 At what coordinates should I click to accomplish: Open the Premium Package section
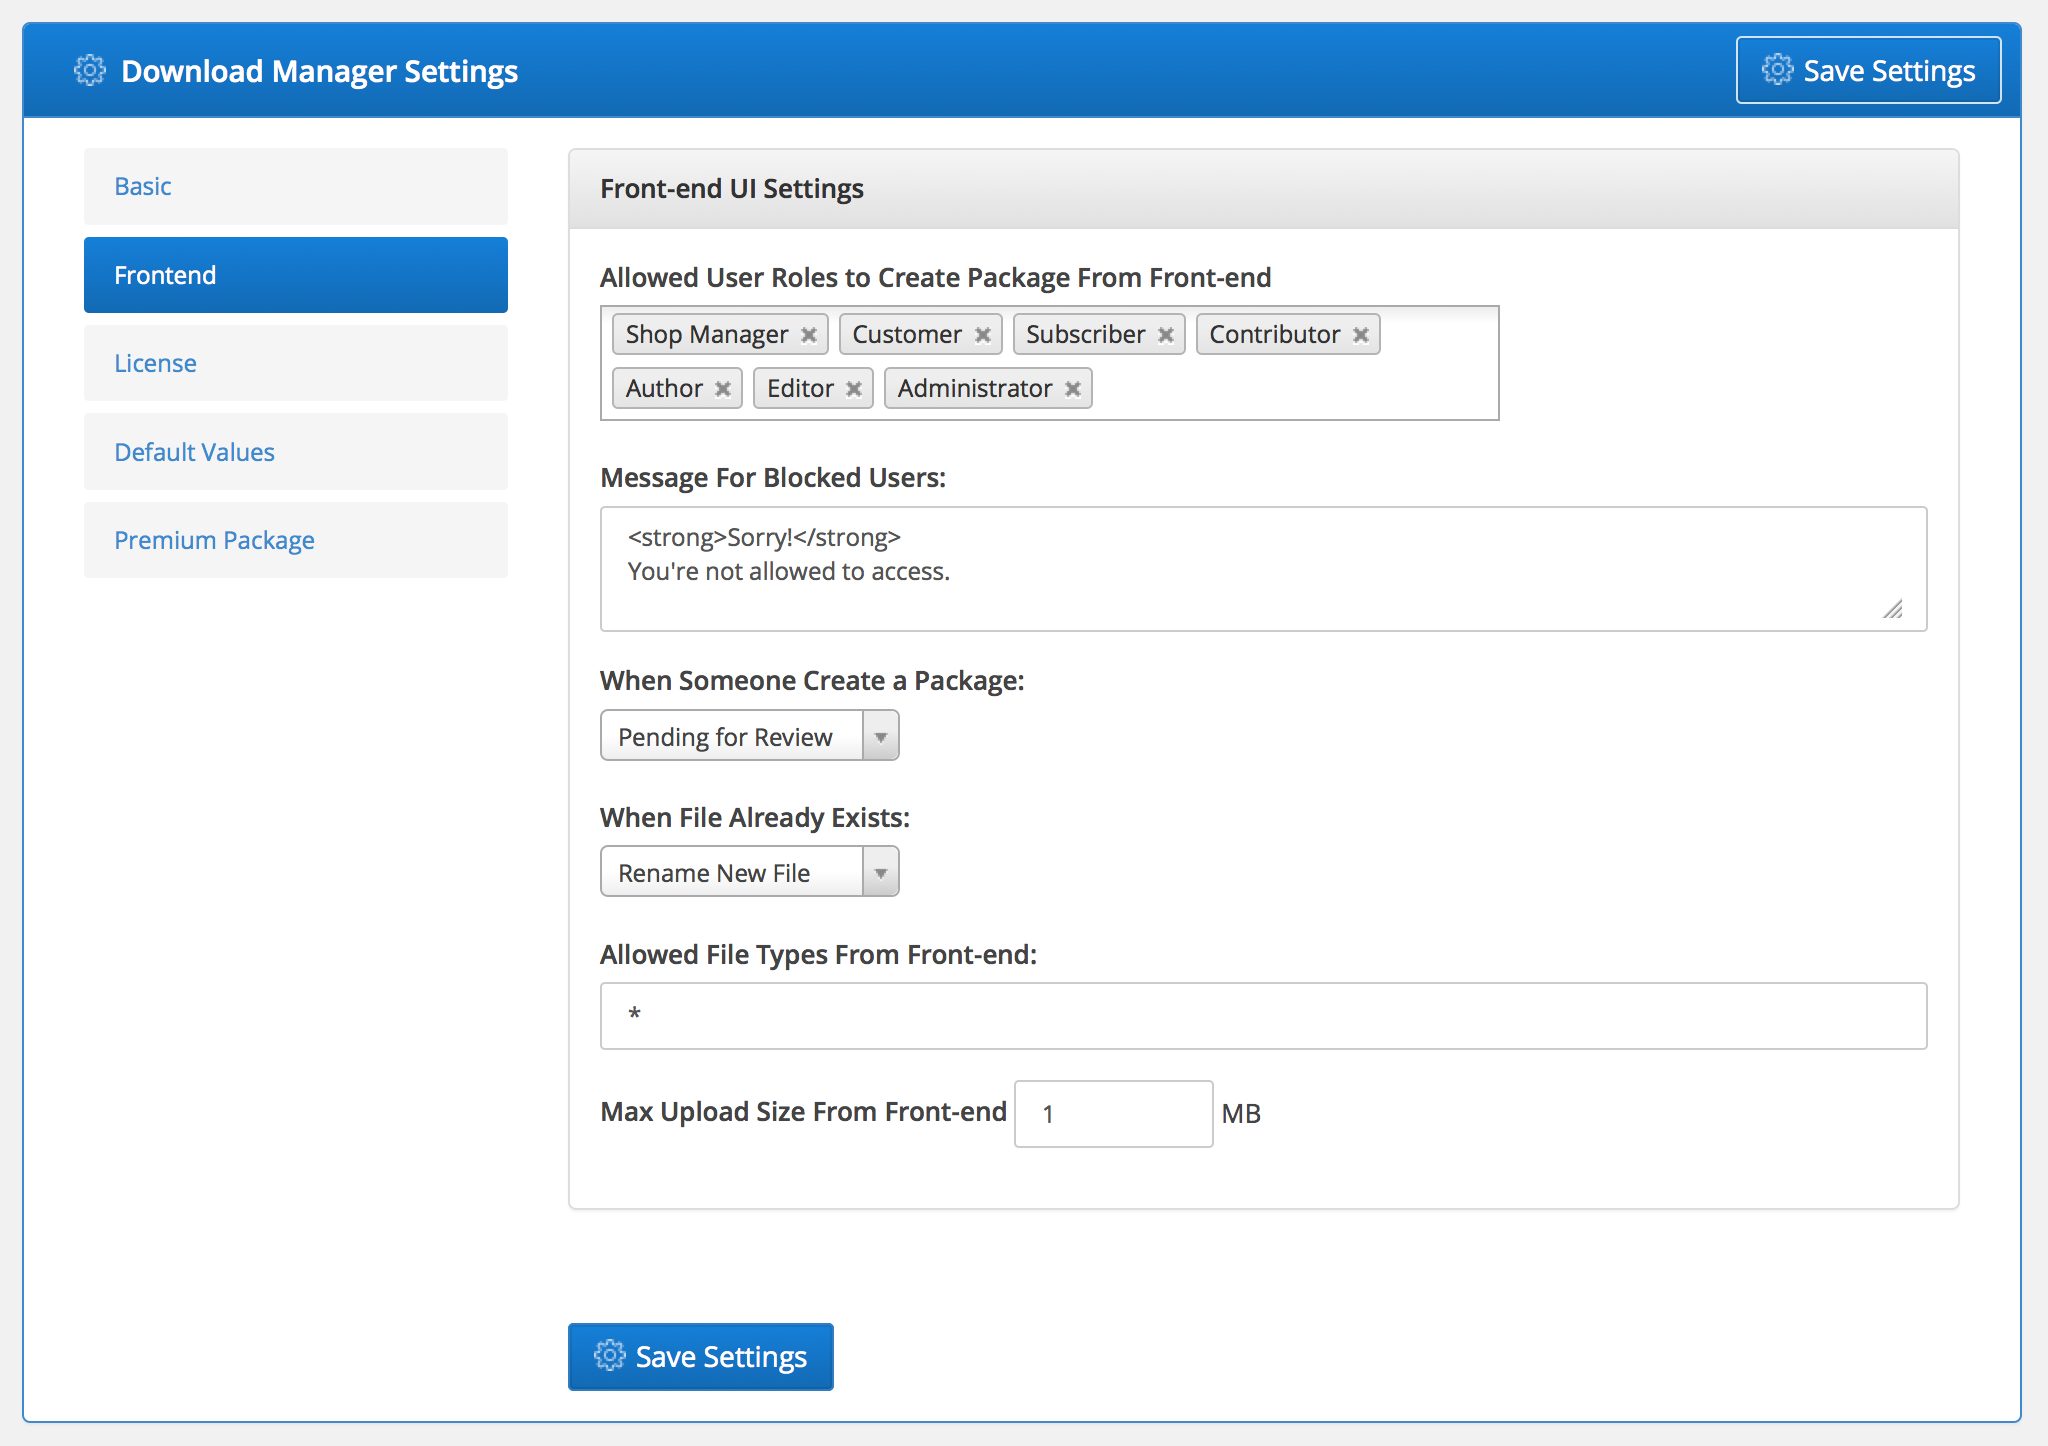click(214, 540)
